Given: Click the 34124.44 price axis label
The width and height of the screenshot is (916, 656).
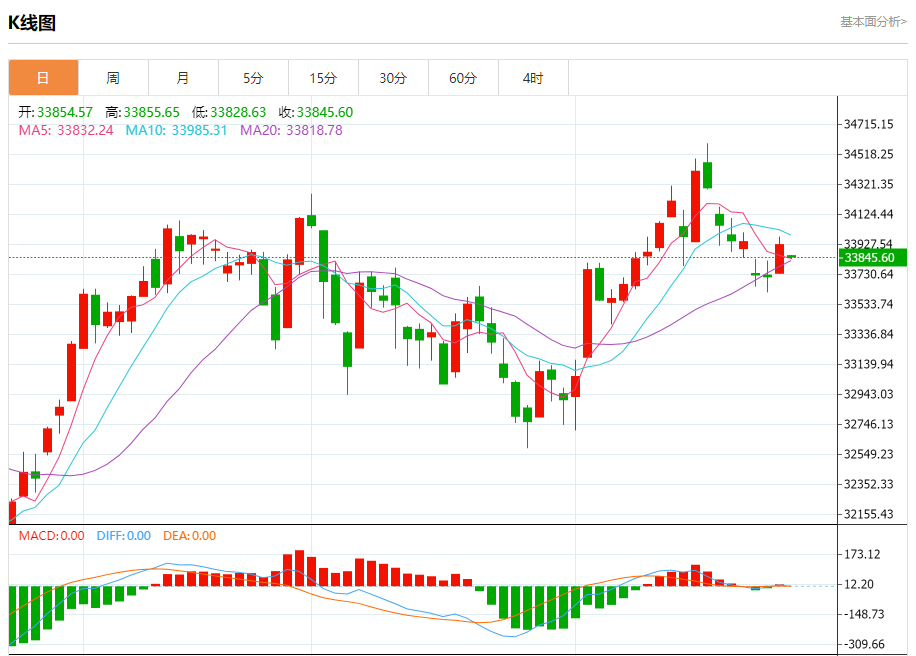Looking at the screenshot, I should [869, 214].
